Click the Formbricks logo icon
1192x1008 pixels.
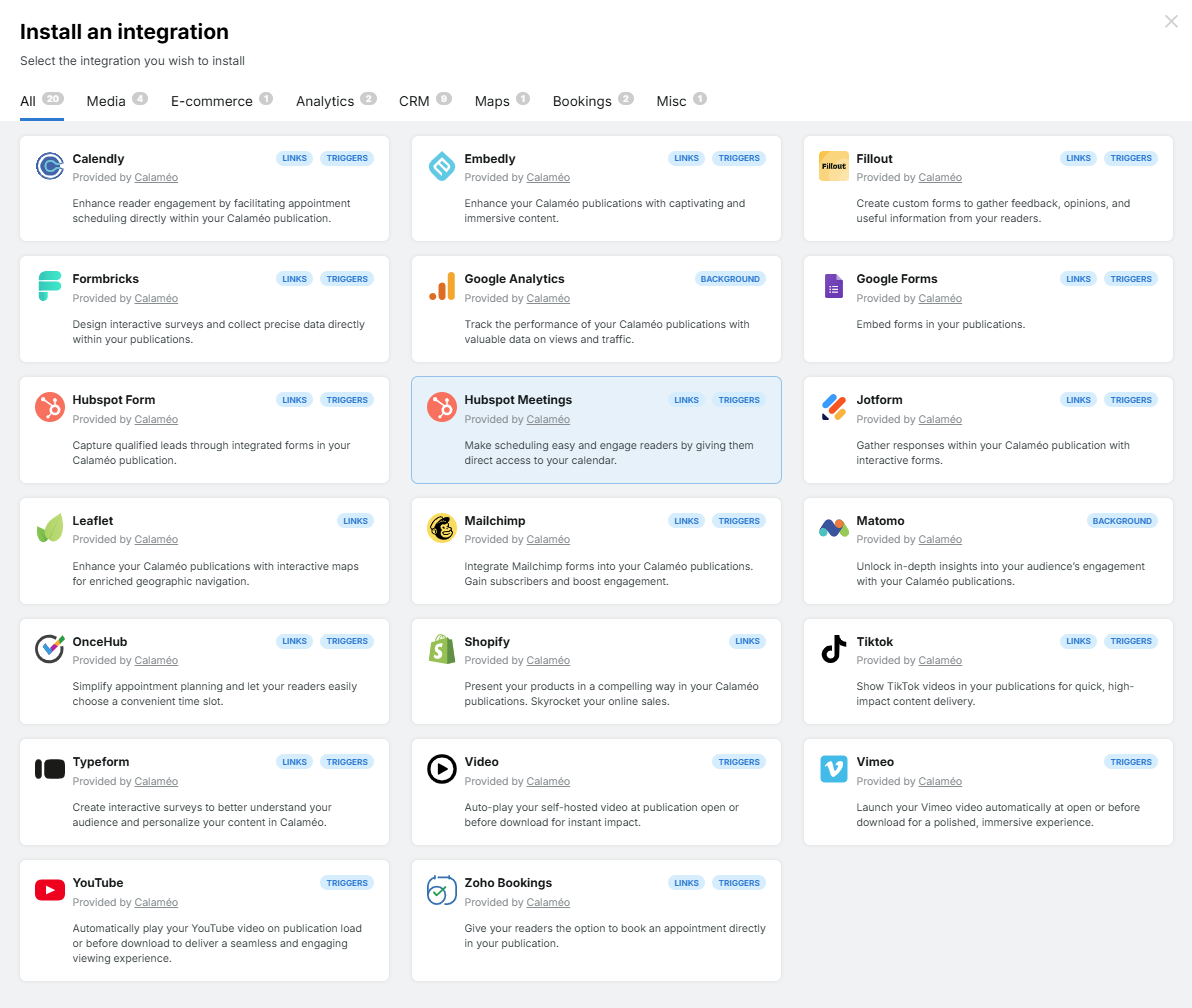click(x=49, y=287)
